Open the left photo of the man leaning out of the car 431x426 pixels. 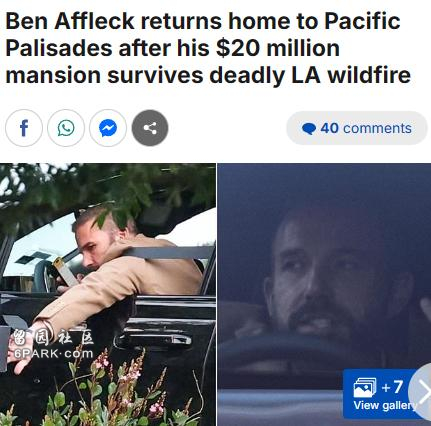108,295
